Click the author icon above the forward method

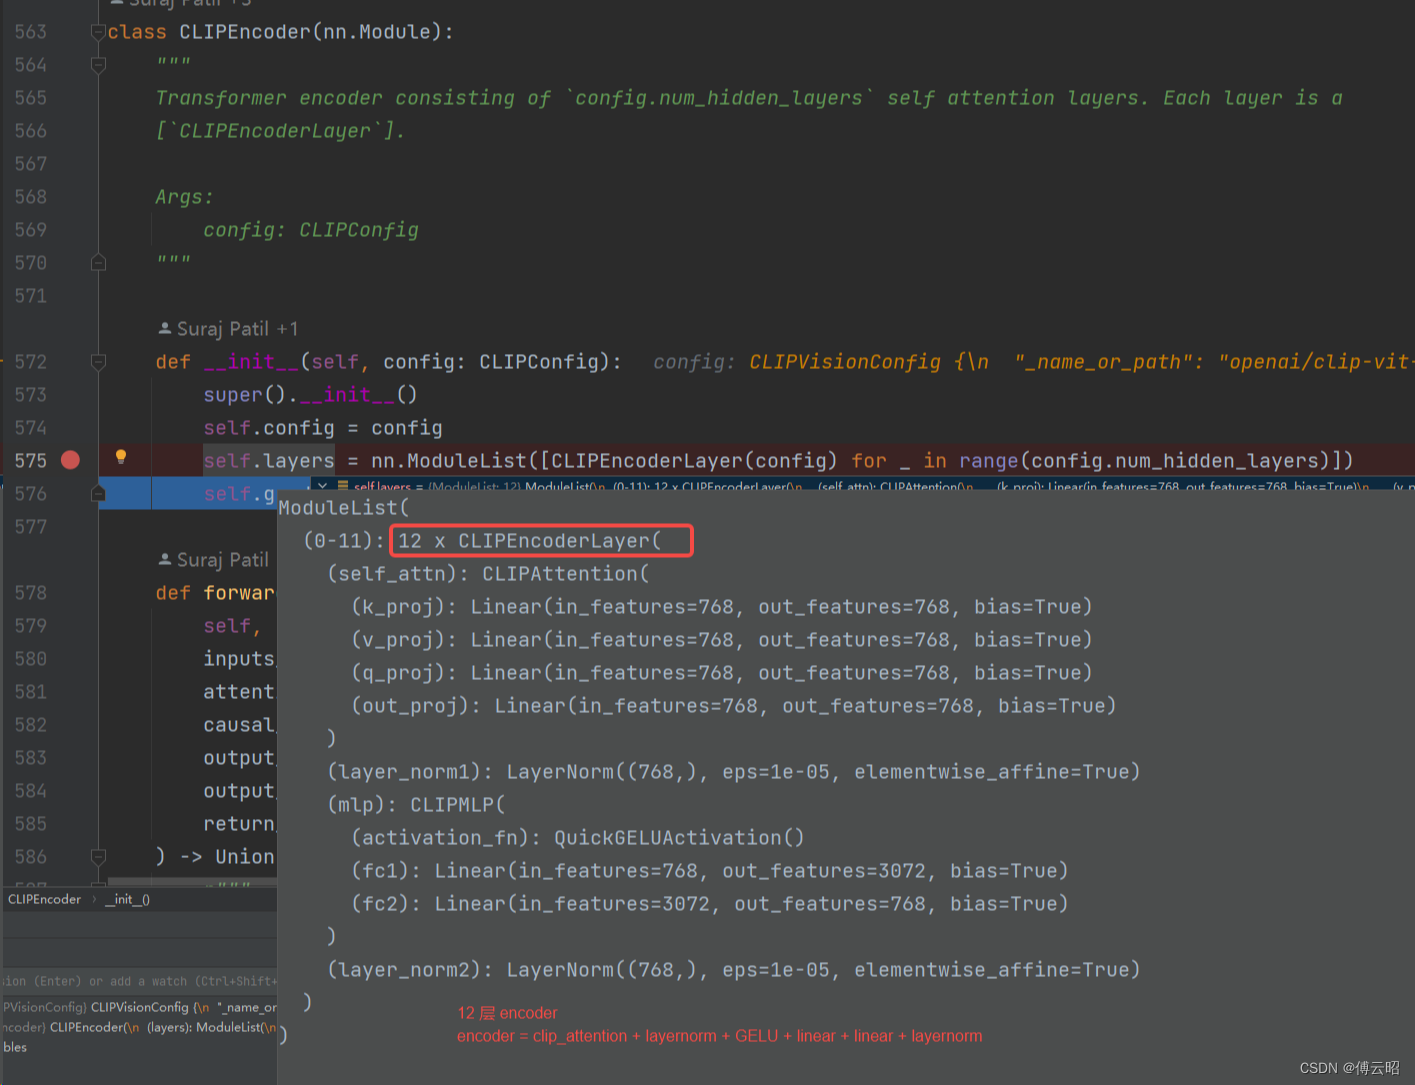point(164,559)
